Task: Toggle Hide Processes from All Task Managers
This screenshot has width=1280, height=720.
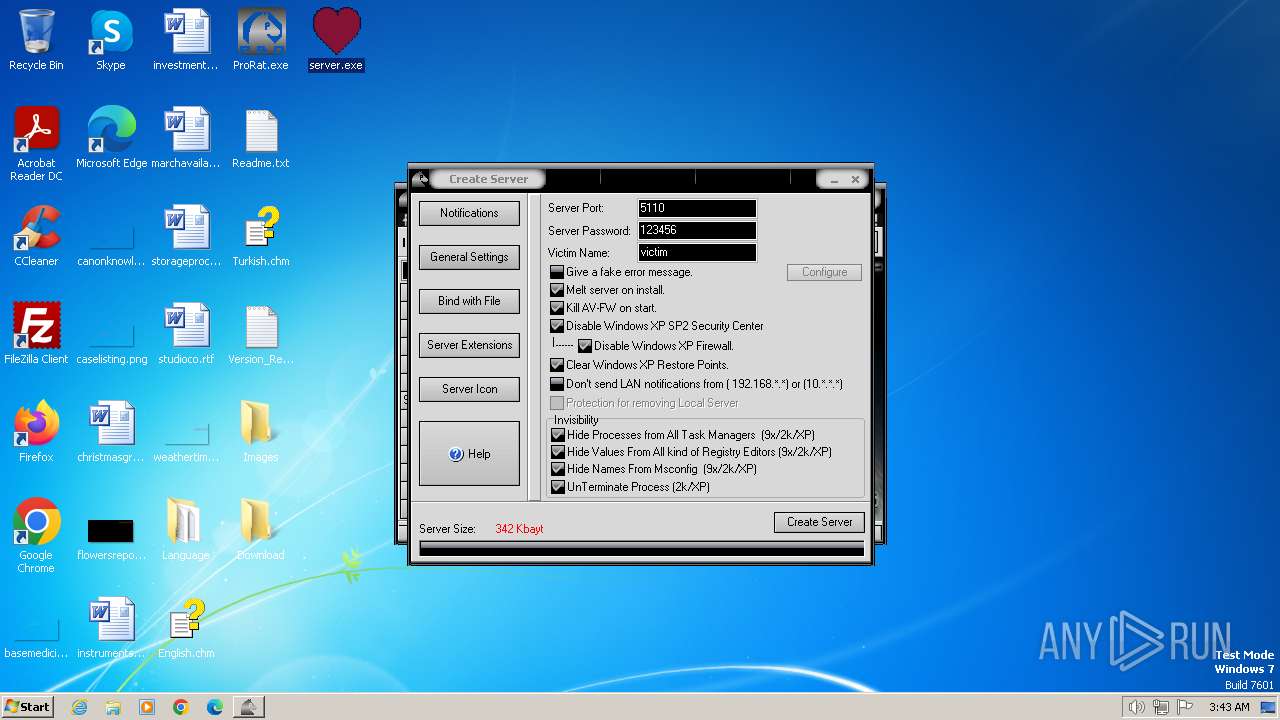Action: click(x=558, y=435)
